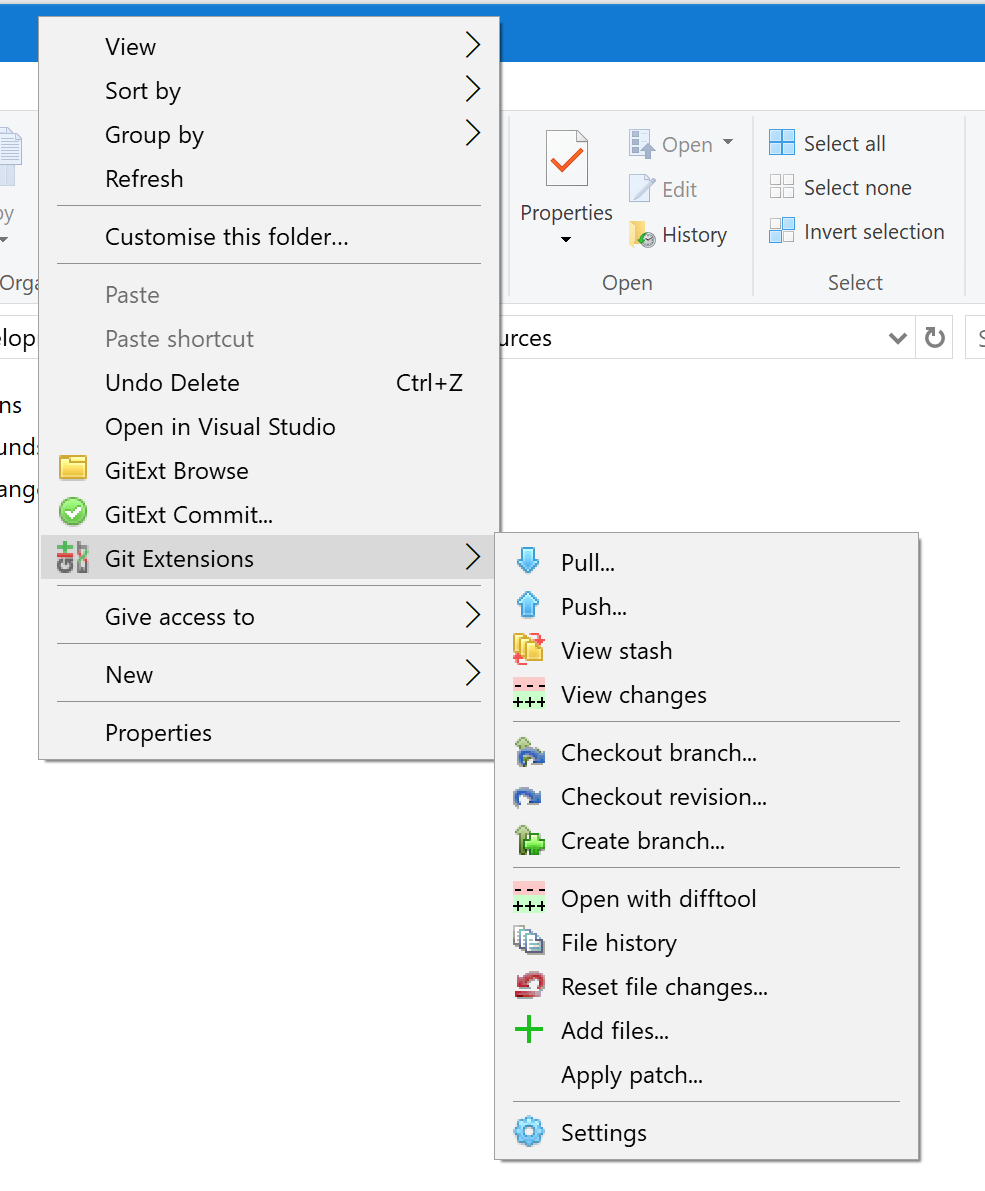The image size is (985, 1191).
Task: Select the Reset file changes icon
Action: [528, 985]
